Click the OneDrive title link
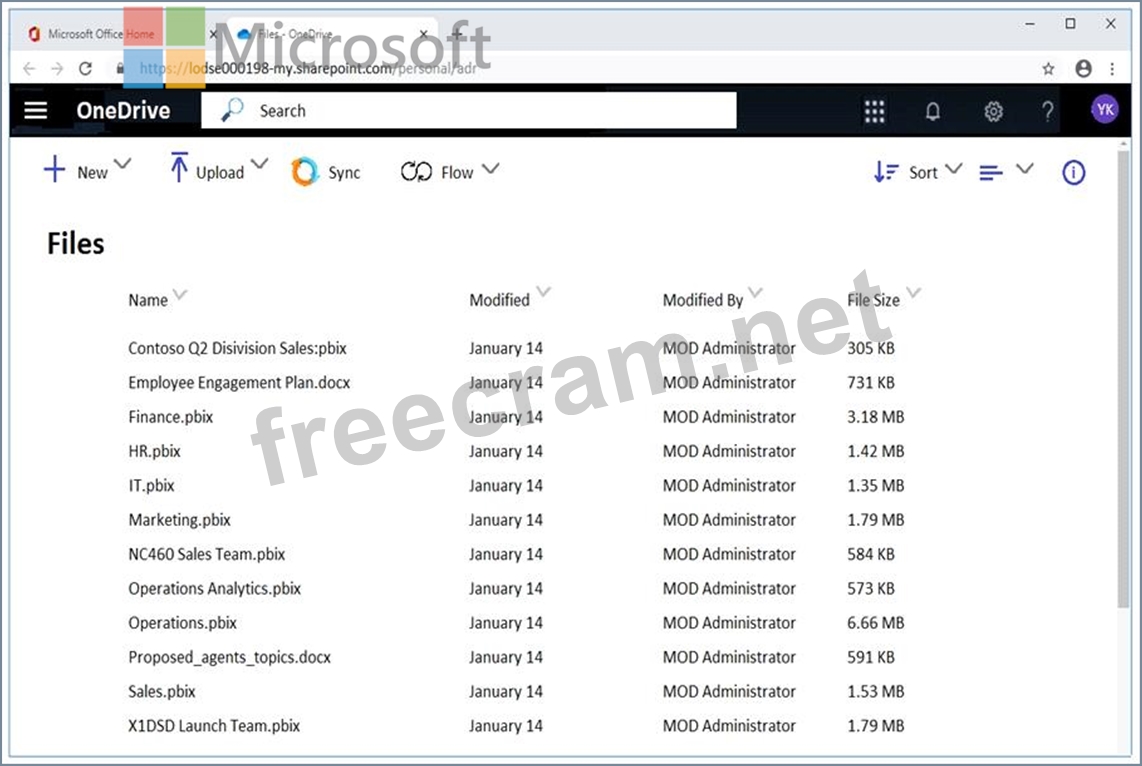This screenshot has width=1142, height=766. (x=123, y=111)
